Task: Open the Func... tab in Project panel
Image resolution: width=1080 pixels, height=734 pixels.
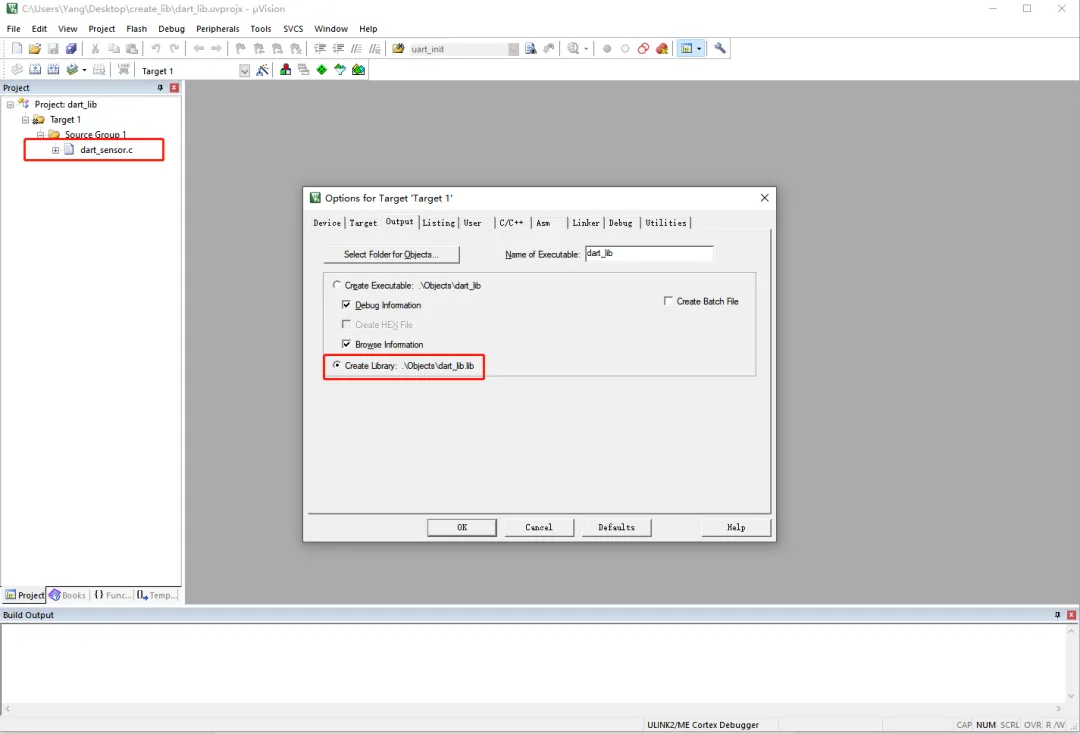Action: click(112, 595)
